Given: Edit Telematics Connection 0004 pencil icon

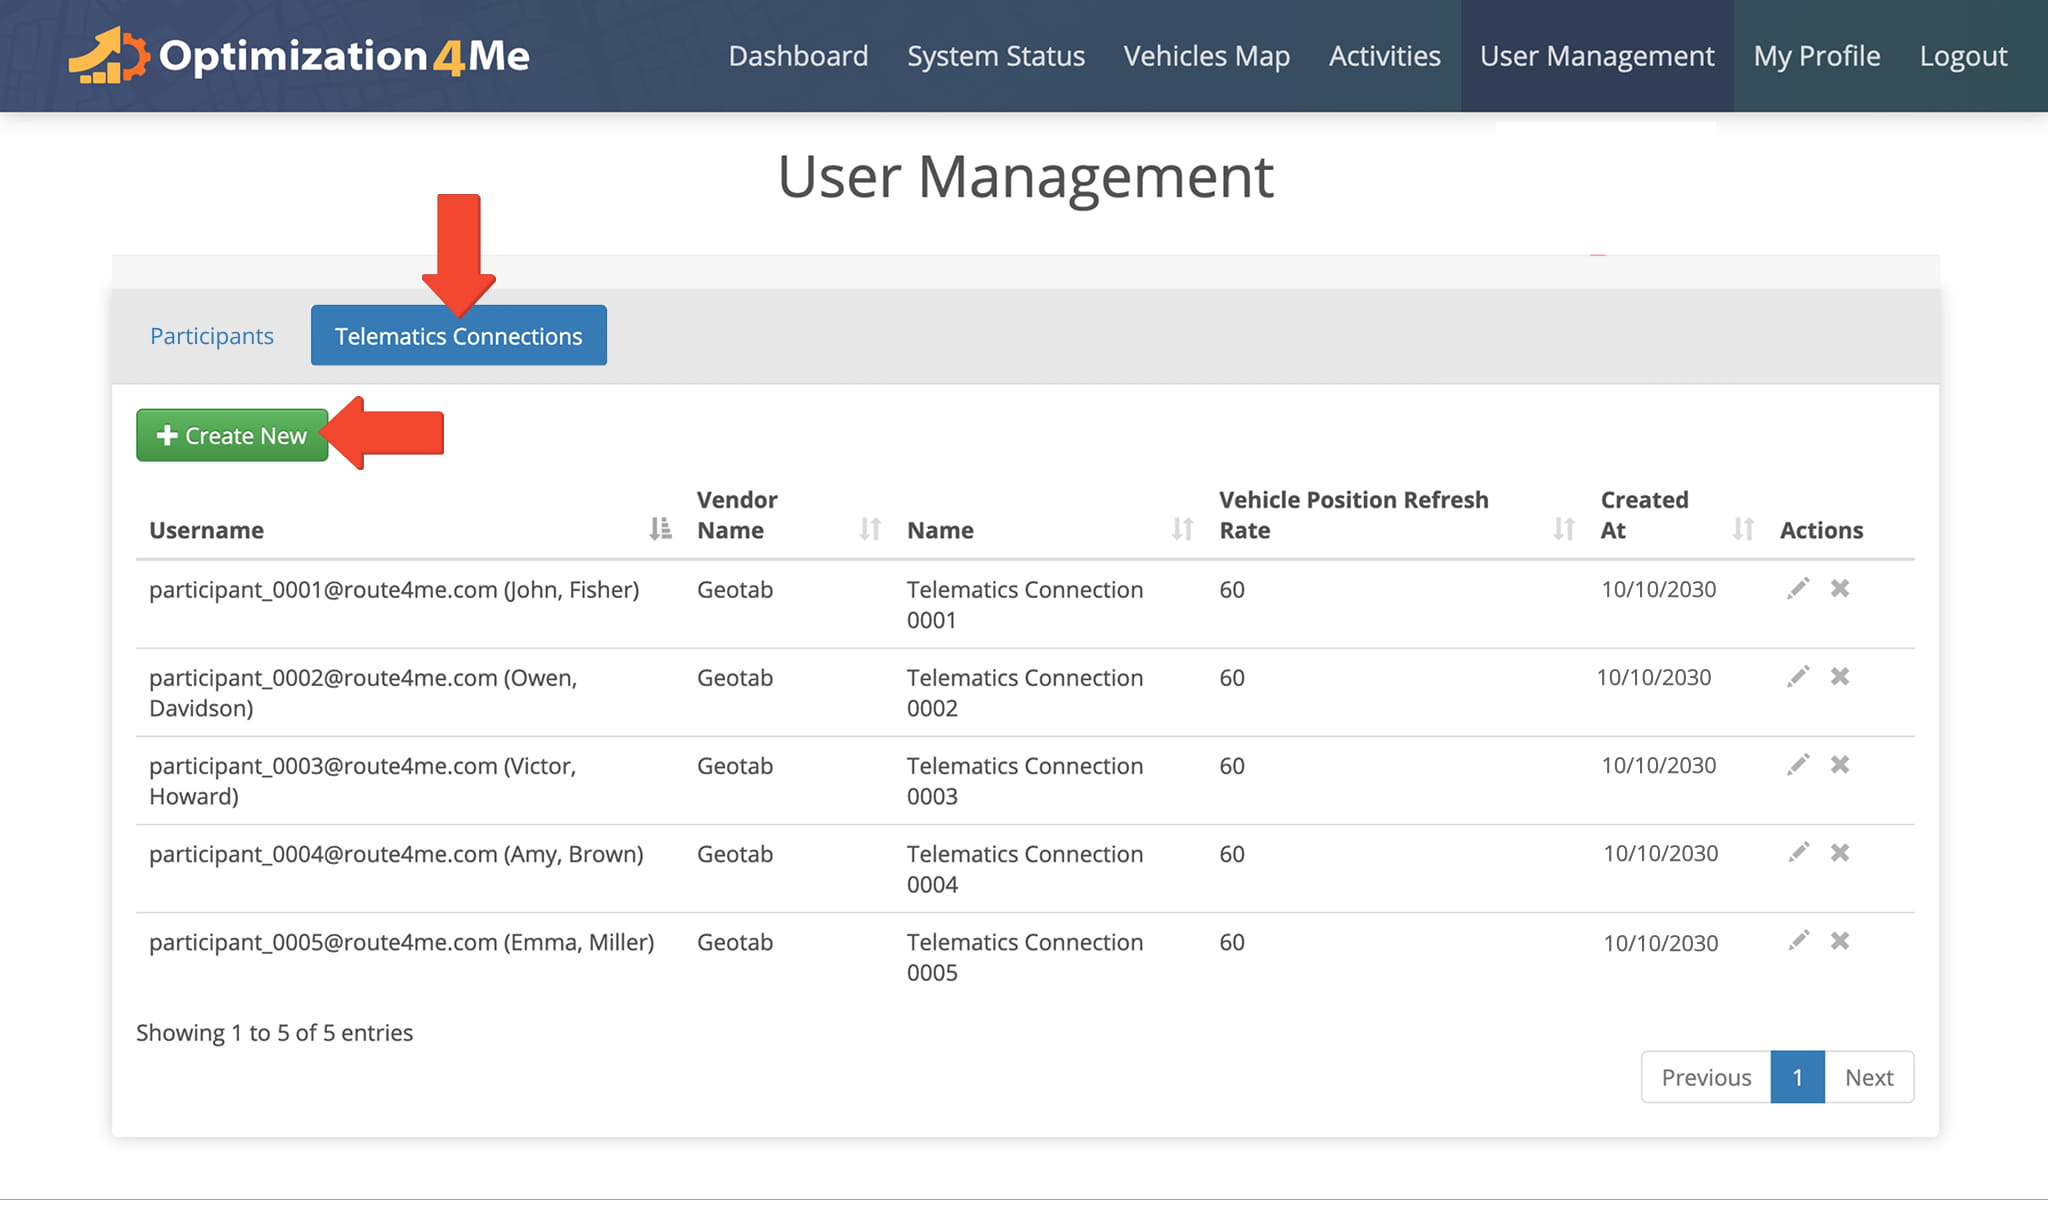Looking at the screenshot, I should 1798,852.
